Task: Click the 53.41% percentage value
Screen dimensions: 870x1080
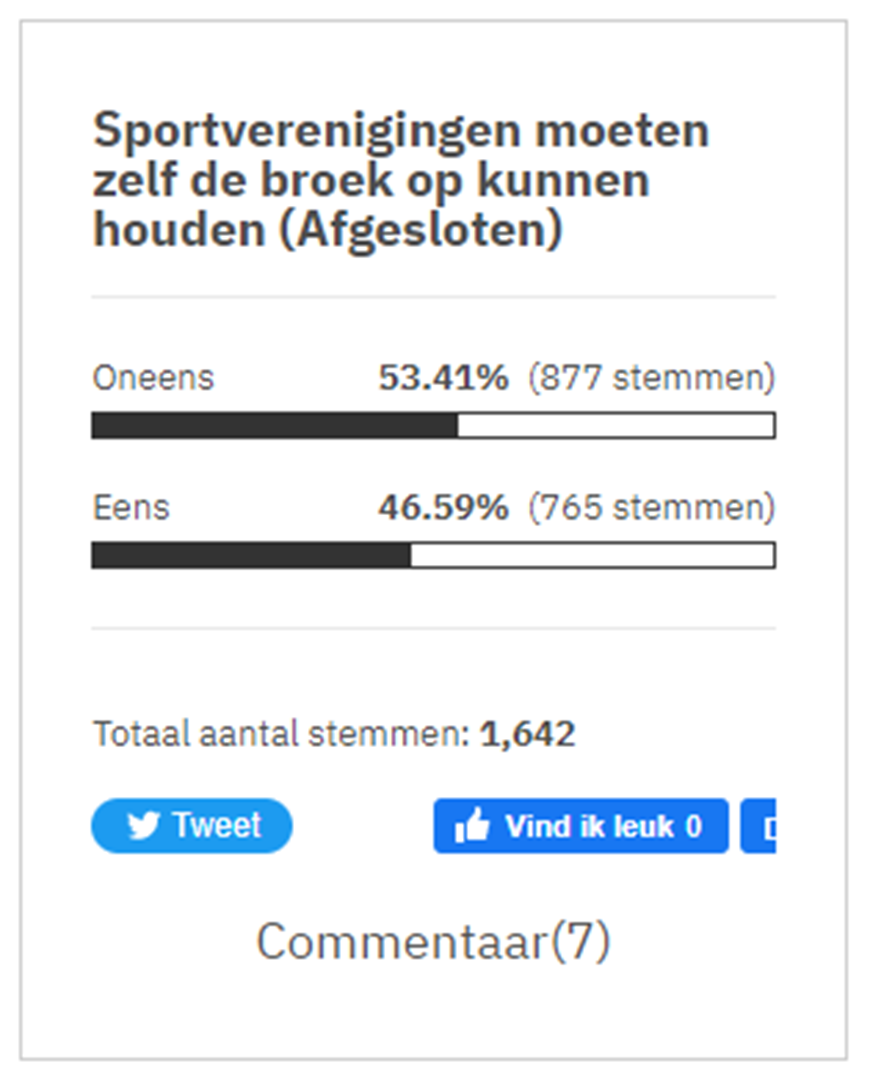Action: pos(443,378)
